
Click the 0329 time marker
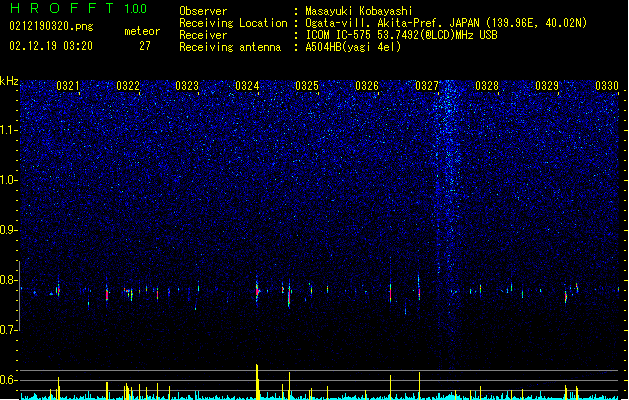coord(547,86)
